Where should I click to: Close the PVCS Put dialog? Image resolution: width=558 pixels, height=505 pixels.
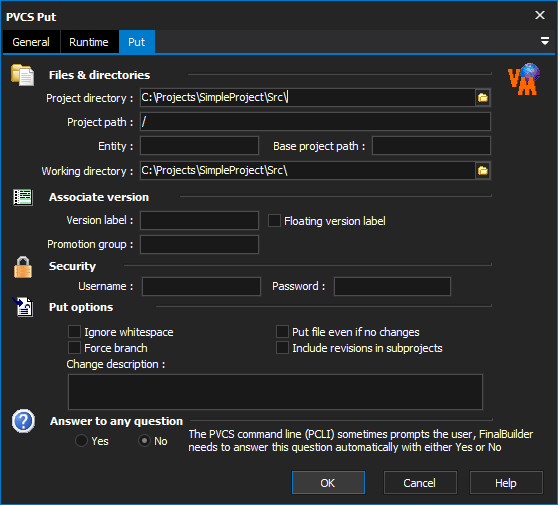(540, 15)
